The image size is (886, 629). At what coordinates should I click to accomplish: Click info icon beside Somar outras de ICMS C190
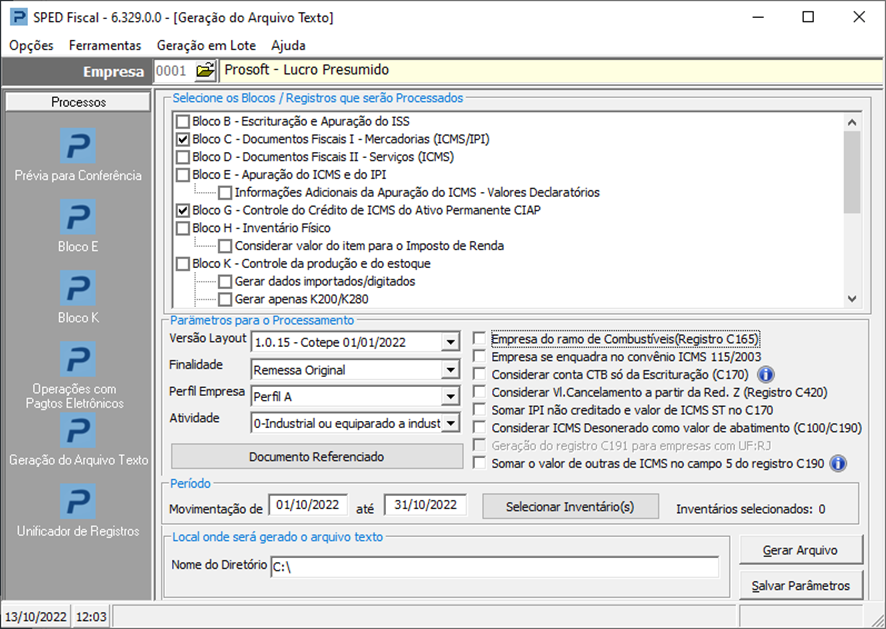[837, 463]
